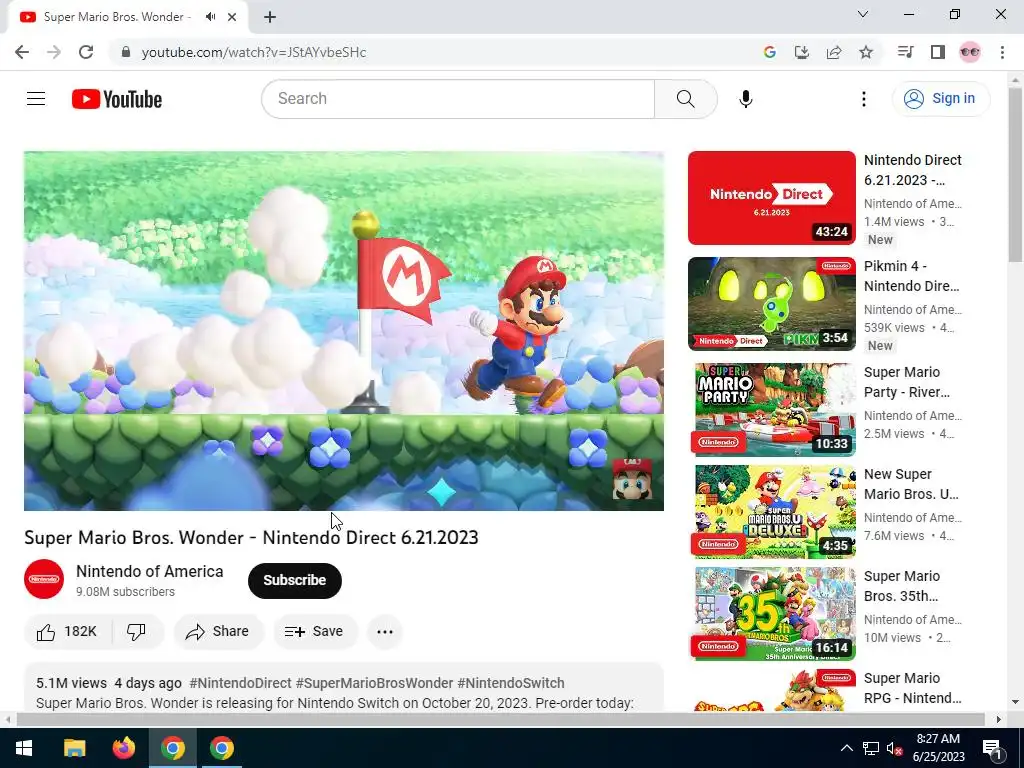Screen dimensions: 1024x768
Task: Click the #NintendoSwitch hashtag
Action: point(511,683)
